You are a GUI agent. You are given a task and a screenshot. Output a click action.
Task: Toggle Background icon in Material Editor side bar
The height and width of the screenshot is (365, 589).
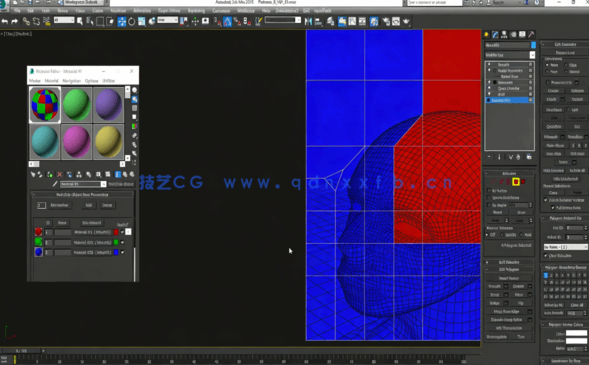(x=134, y=108)
